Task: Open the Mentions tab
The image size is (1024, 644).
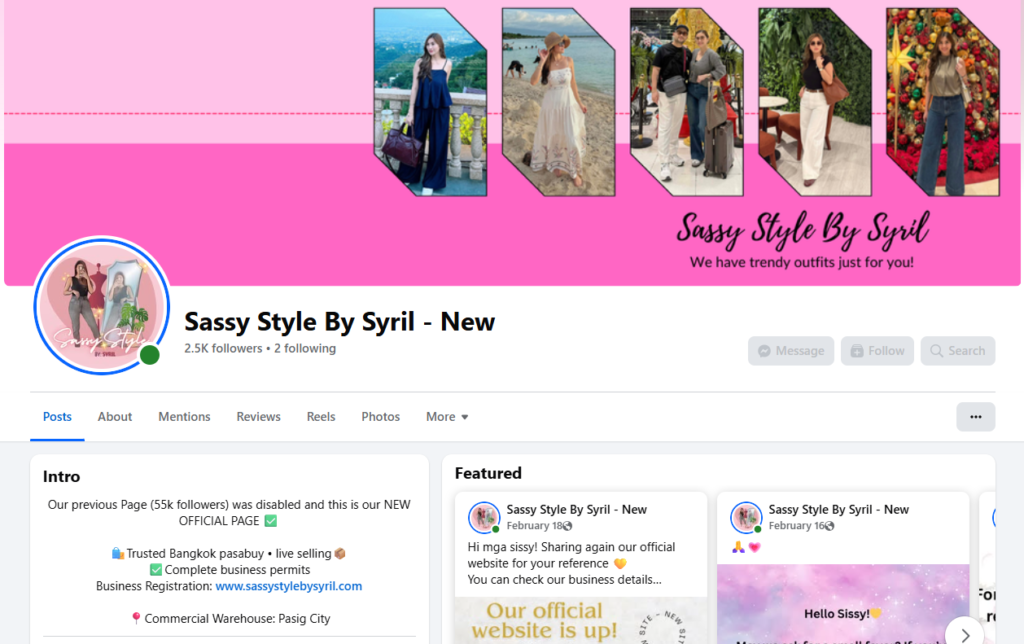Action: pos(184,417)
